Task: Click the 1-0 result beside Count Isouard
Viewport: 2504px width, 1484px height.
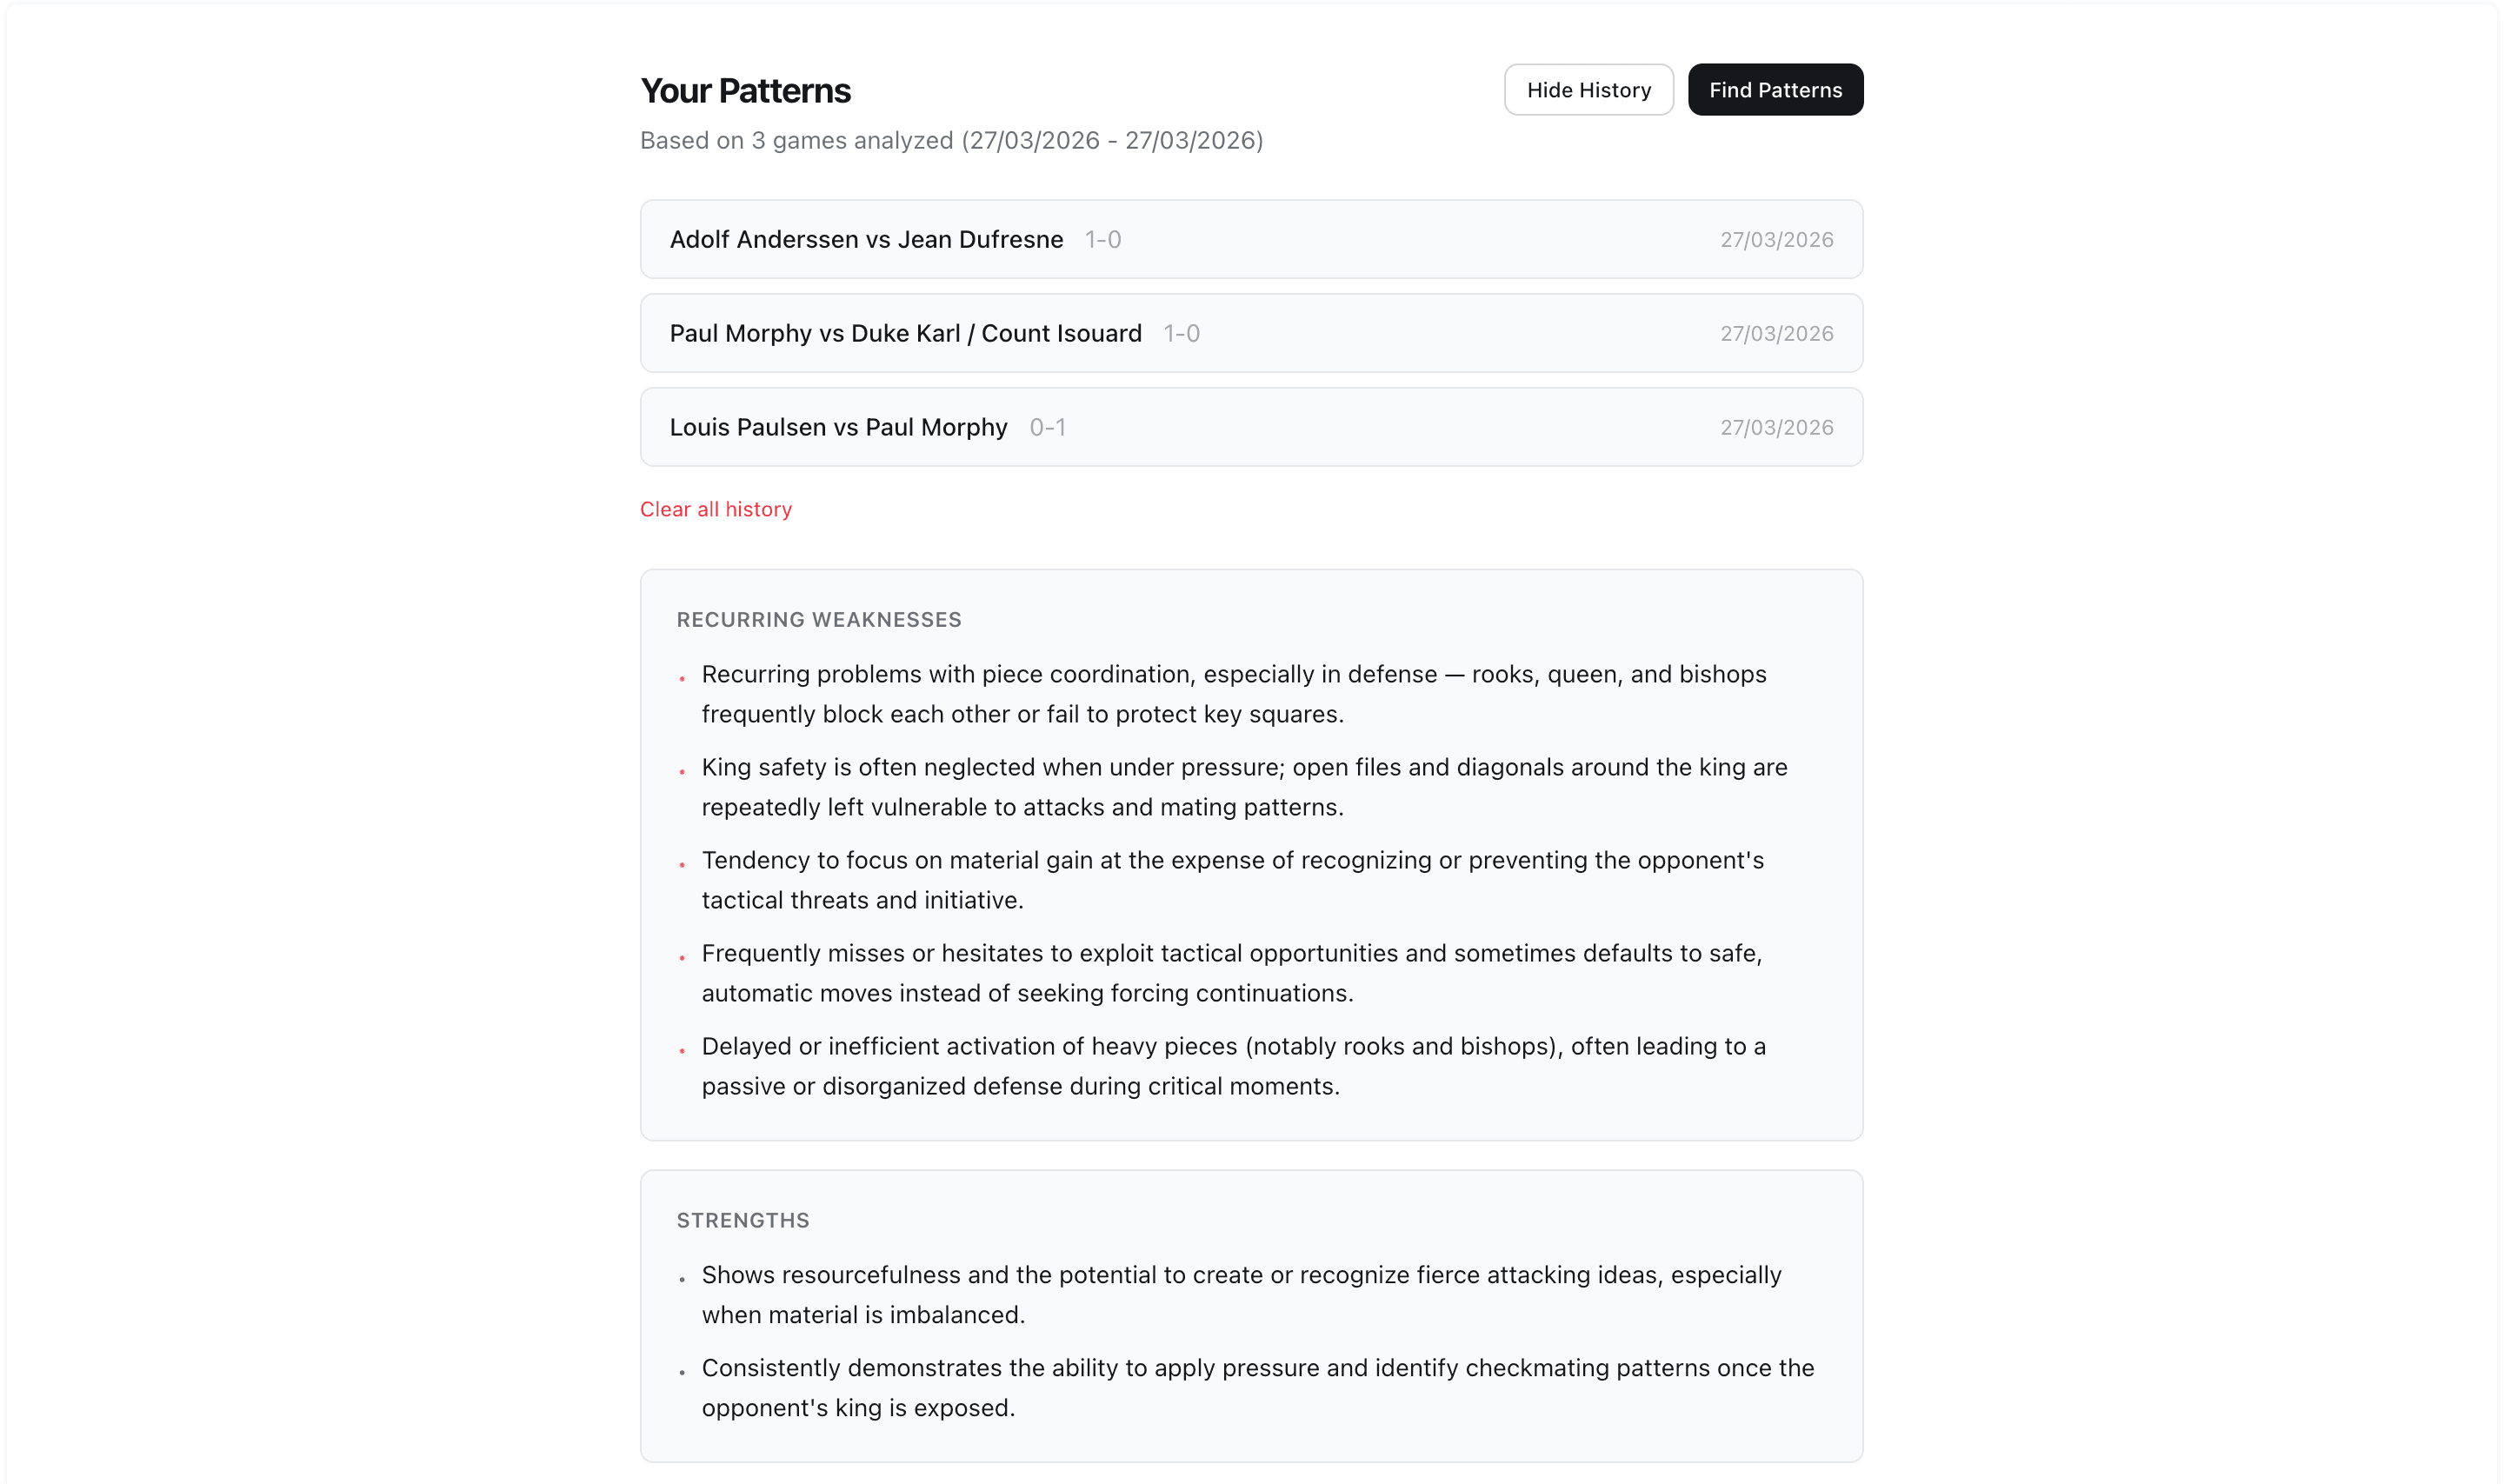Action: coord(1181,334)
